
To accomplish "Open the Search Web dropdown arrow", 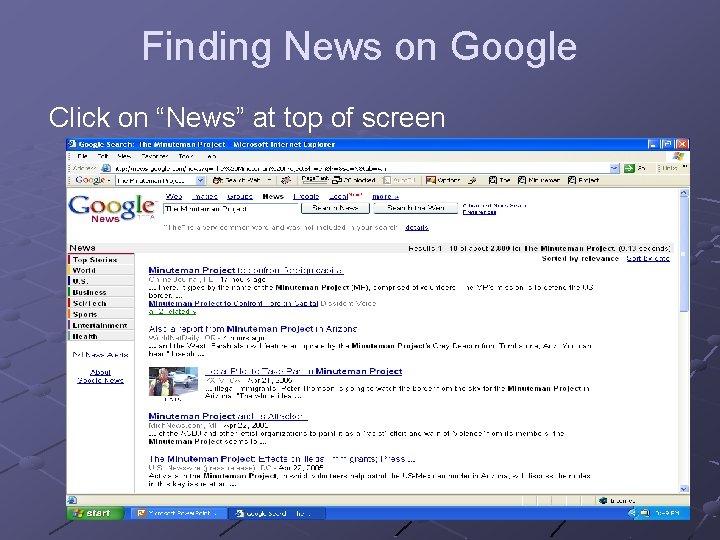I will (x=270, y=180).
